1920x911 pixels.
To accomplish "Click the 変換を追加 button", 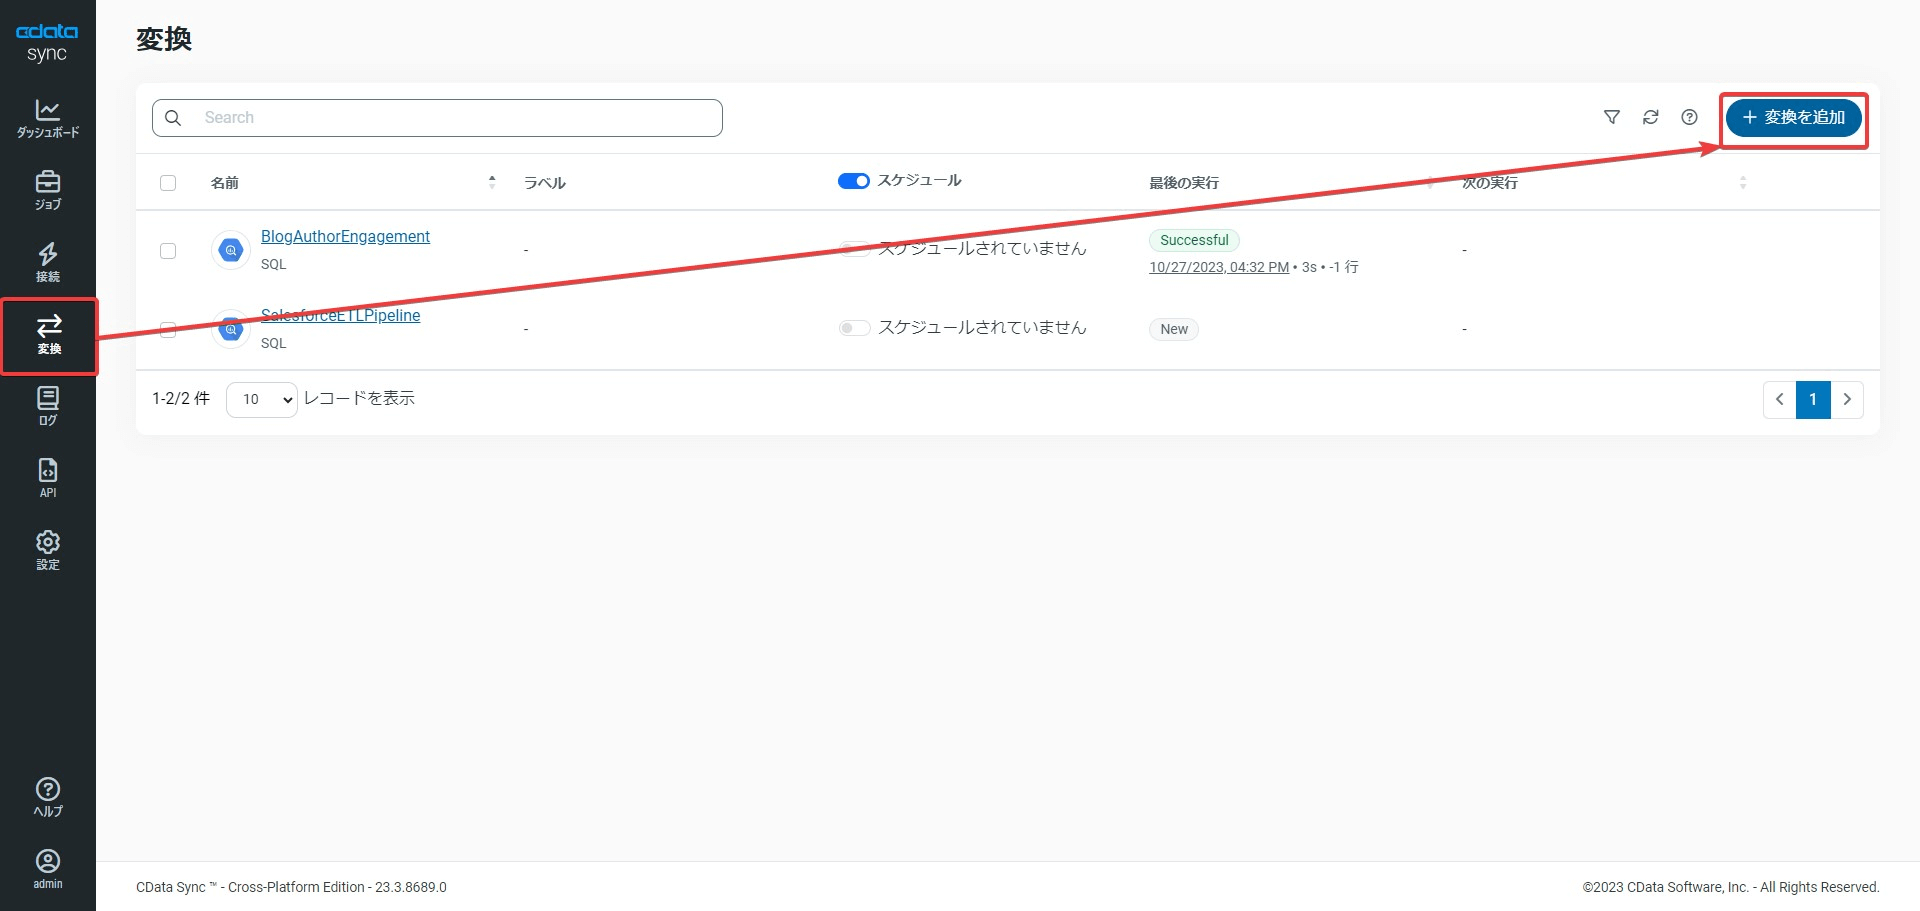I will pos(1794,118).
